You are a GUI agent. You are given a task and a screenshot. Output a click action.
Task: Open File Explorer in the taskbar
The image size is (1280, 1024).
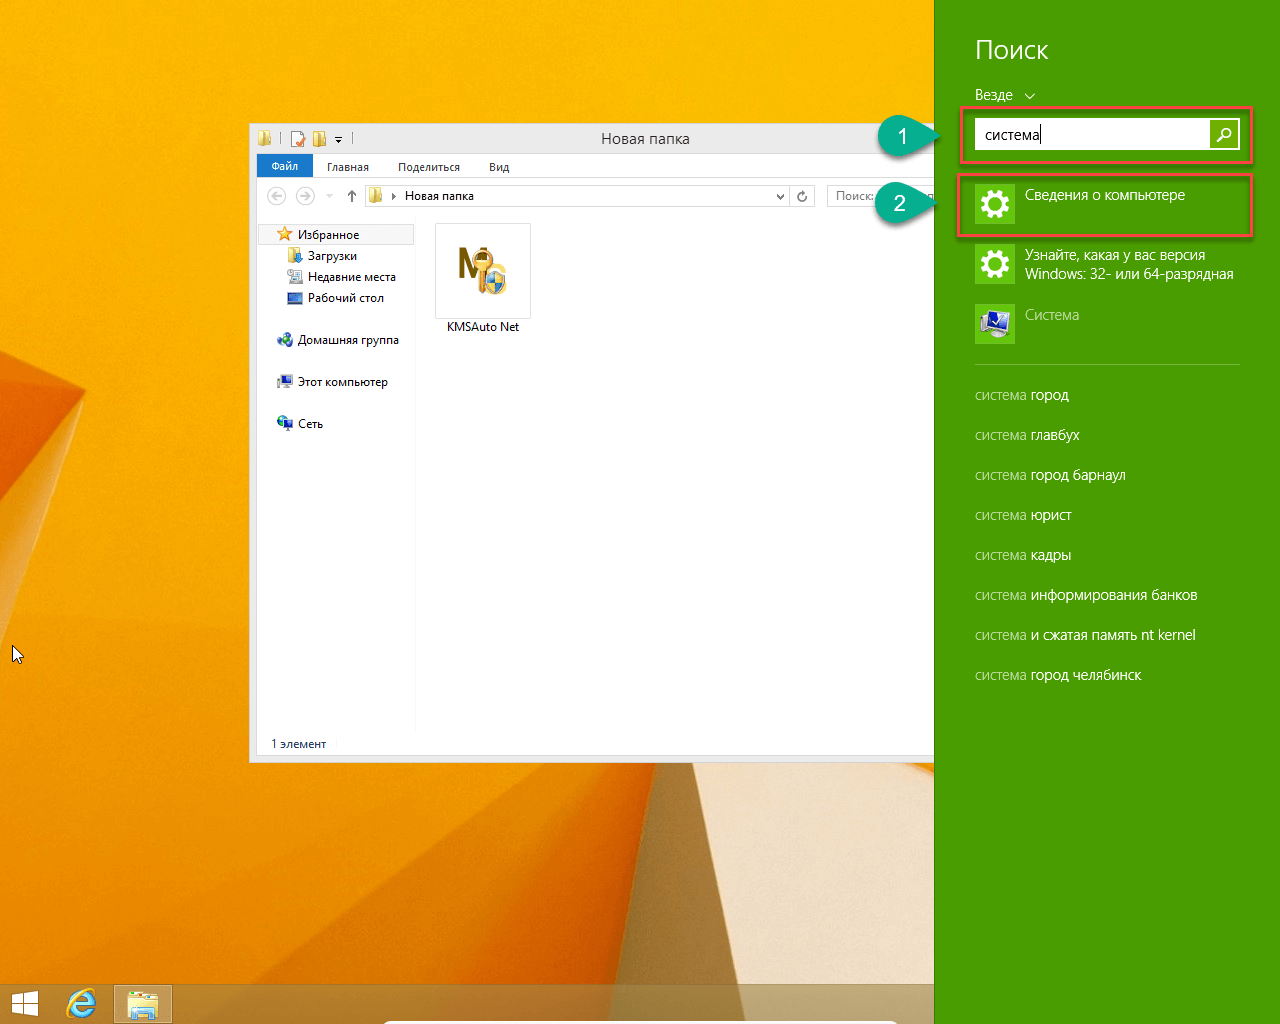(x=143, y=1004)
